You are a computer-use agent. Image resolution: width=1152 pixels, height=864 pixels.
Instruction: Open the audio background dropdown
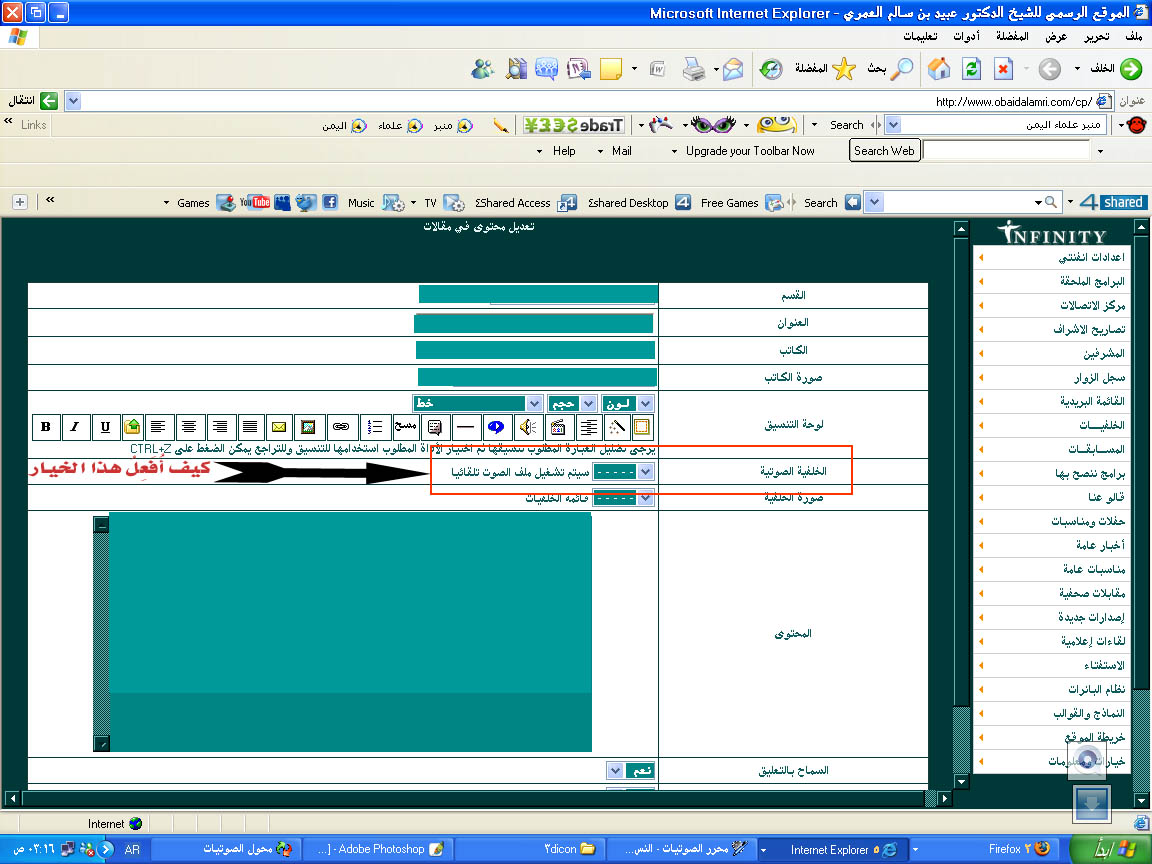coord(645,472)
